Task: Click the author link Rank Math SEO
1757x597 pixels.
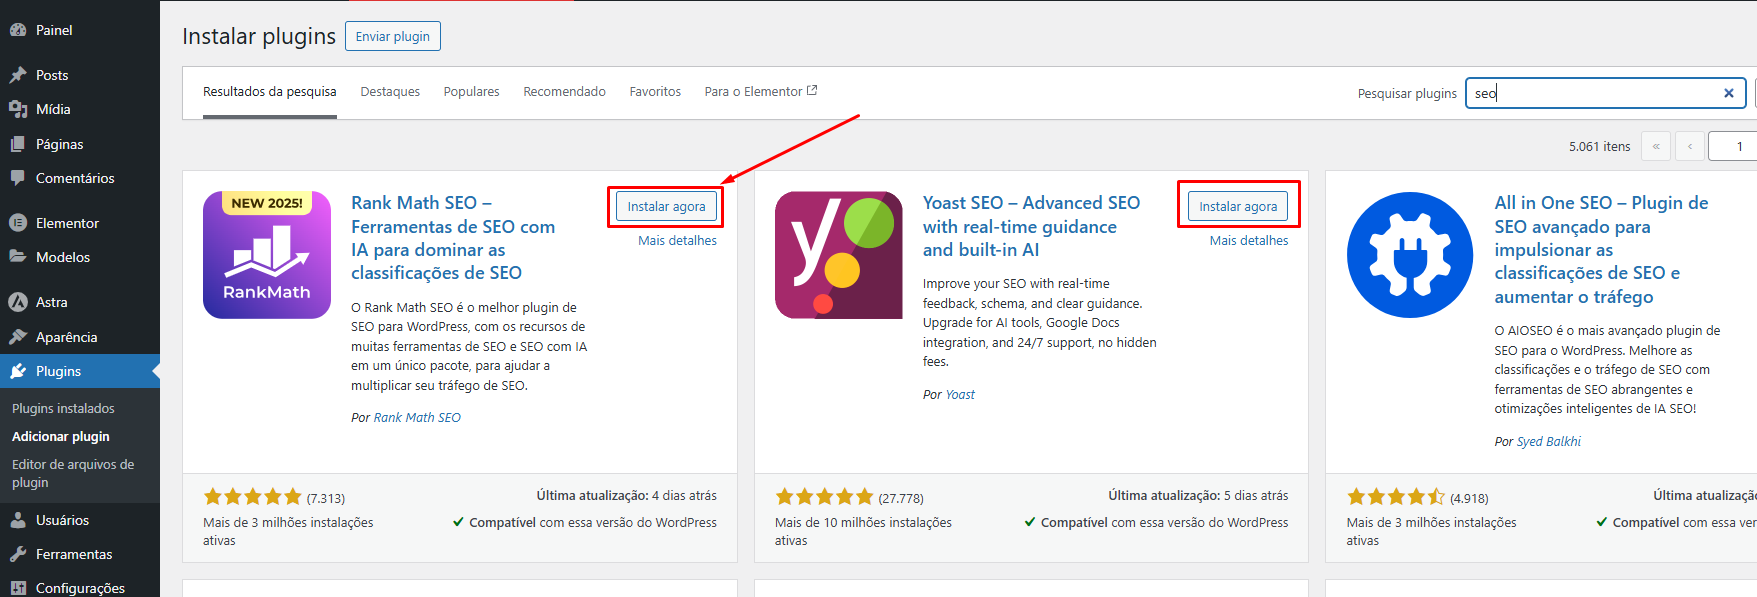Action: pyautogui.click(x=417, y=418)
